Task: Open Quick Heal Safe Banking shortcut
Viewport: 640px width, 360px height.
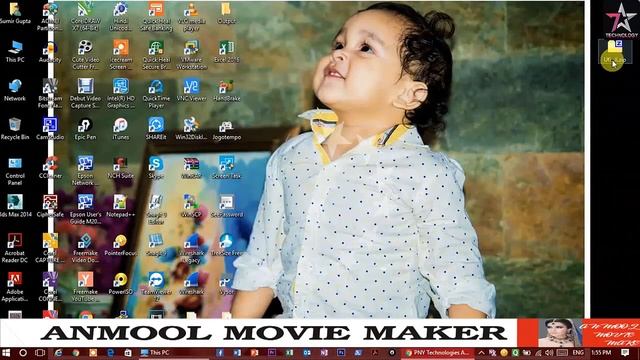Action: (156, 17)
